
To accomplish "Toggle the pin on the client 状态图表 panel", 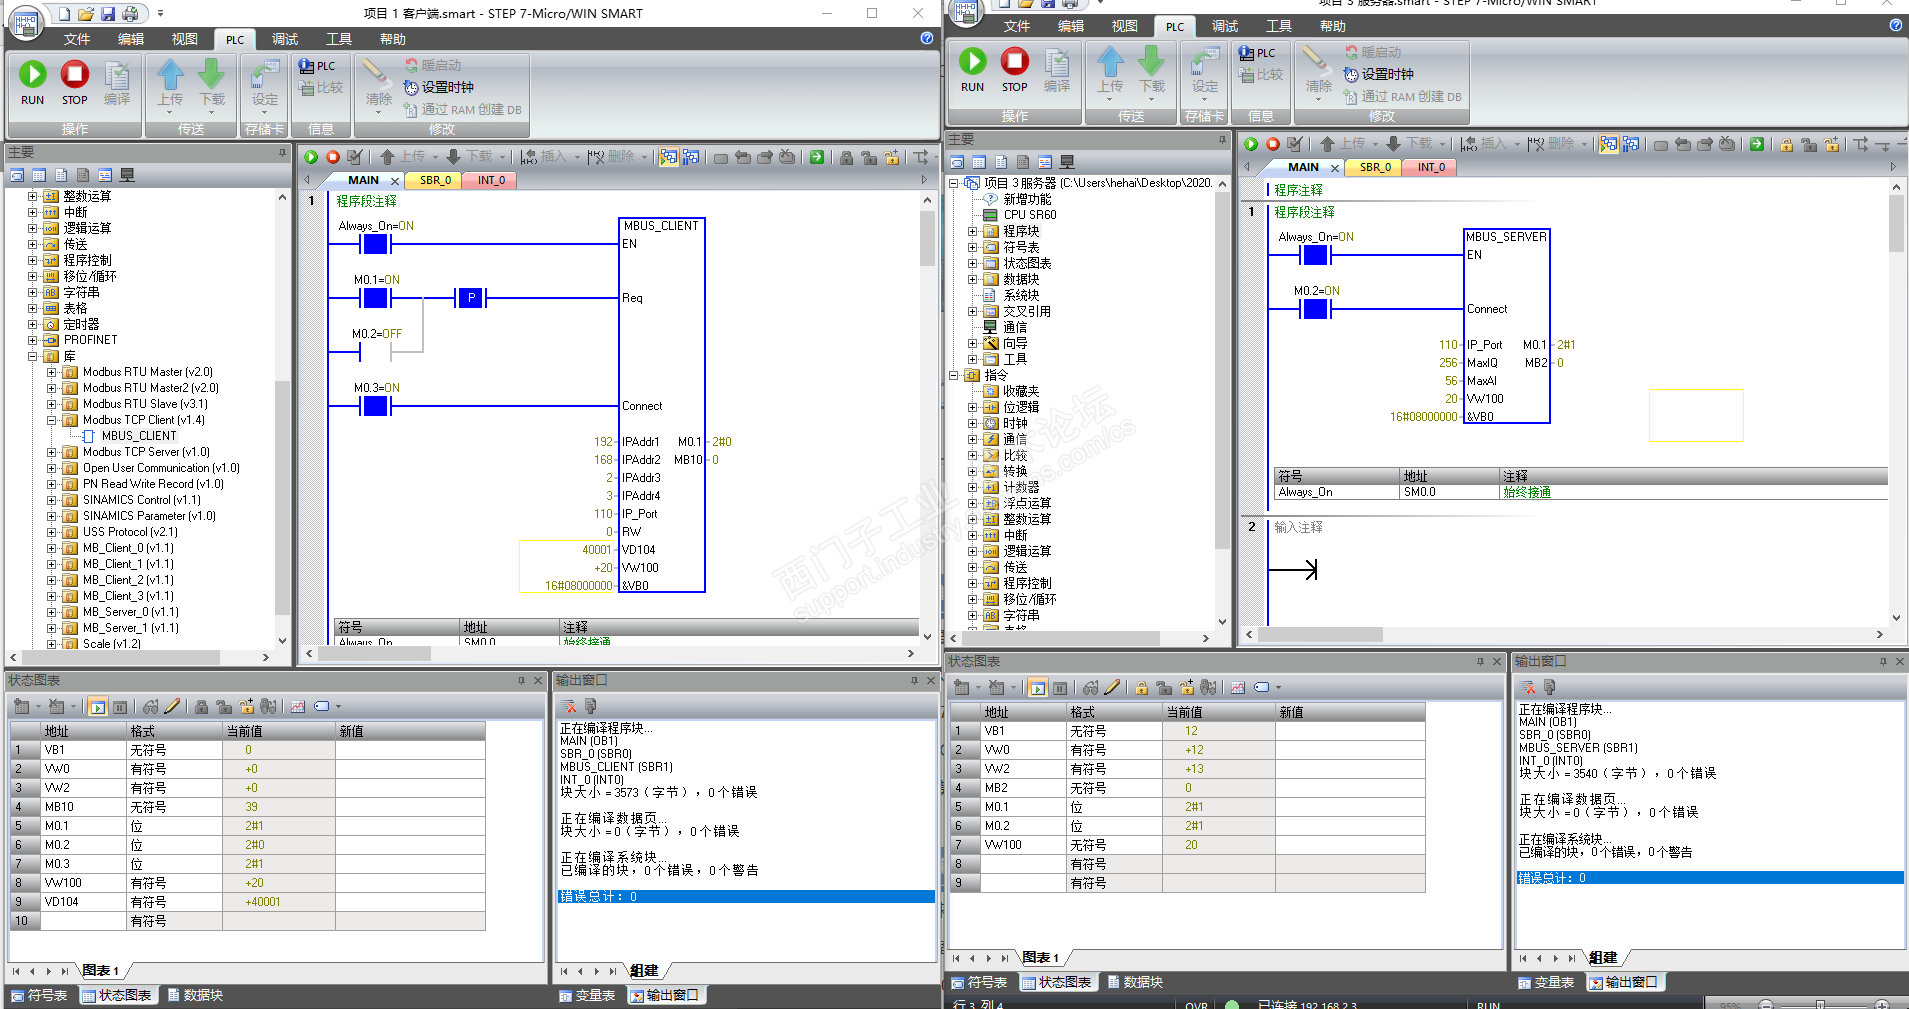I will point(521,681).
